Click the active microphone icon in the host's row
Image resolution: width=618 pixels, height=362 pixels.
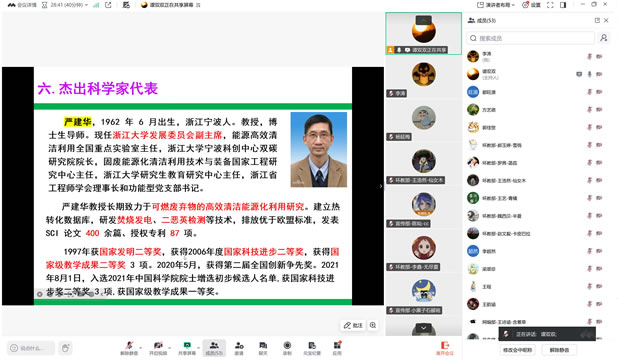point(590,74)
